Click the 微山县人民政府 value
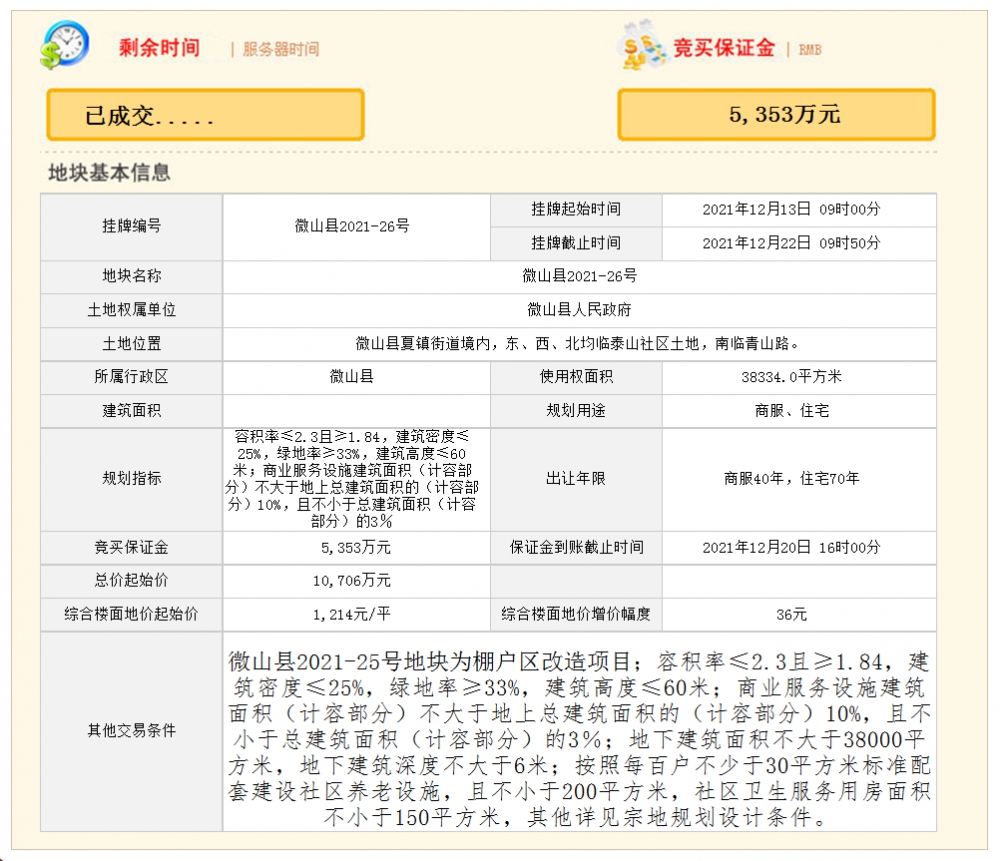1000x861 pixels. tap(579, 310)
